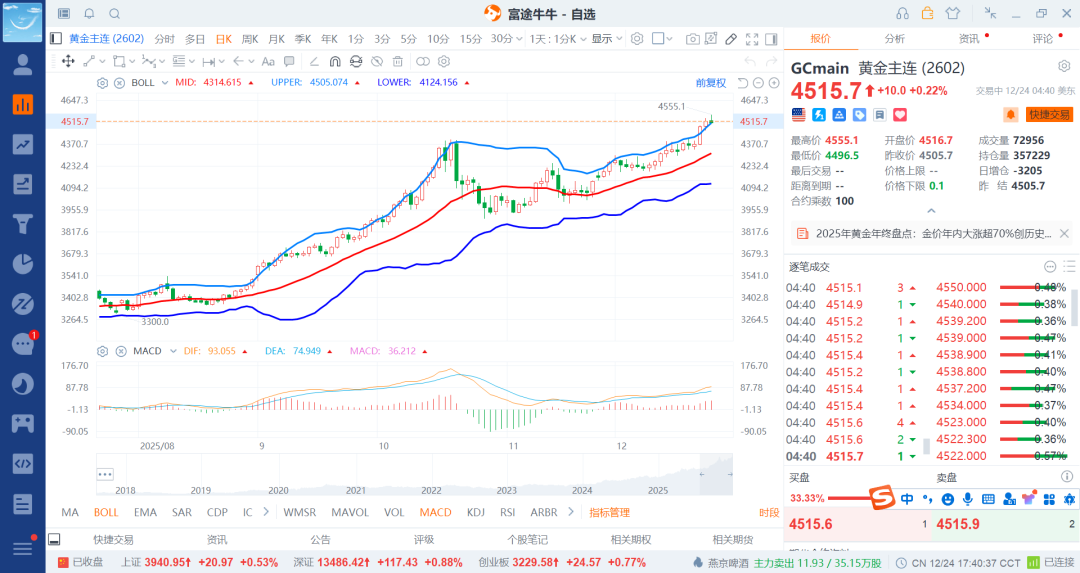
Task: Open 指标管理 indicator management
Action: (x=610, y=512)
